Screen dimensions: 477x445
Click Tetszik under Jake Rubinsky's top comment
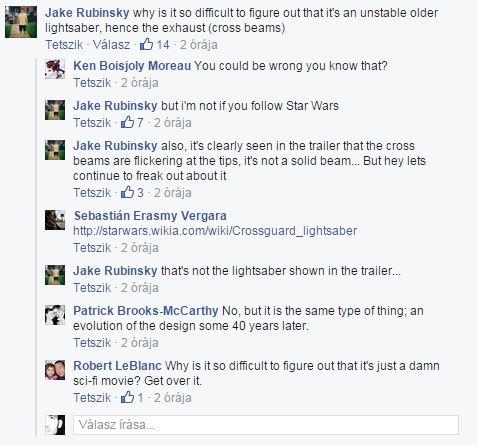click(64, 44)
